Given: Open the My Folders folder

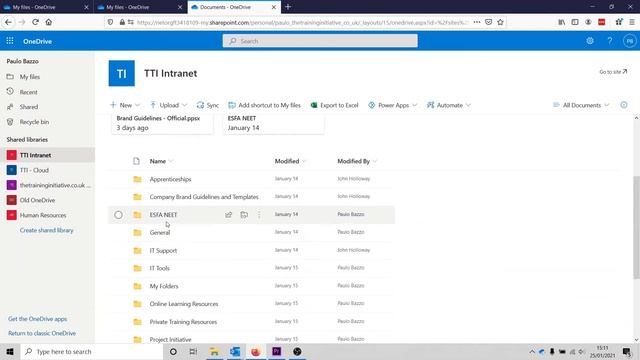Looking at the screenshot, I should (164, 286).
